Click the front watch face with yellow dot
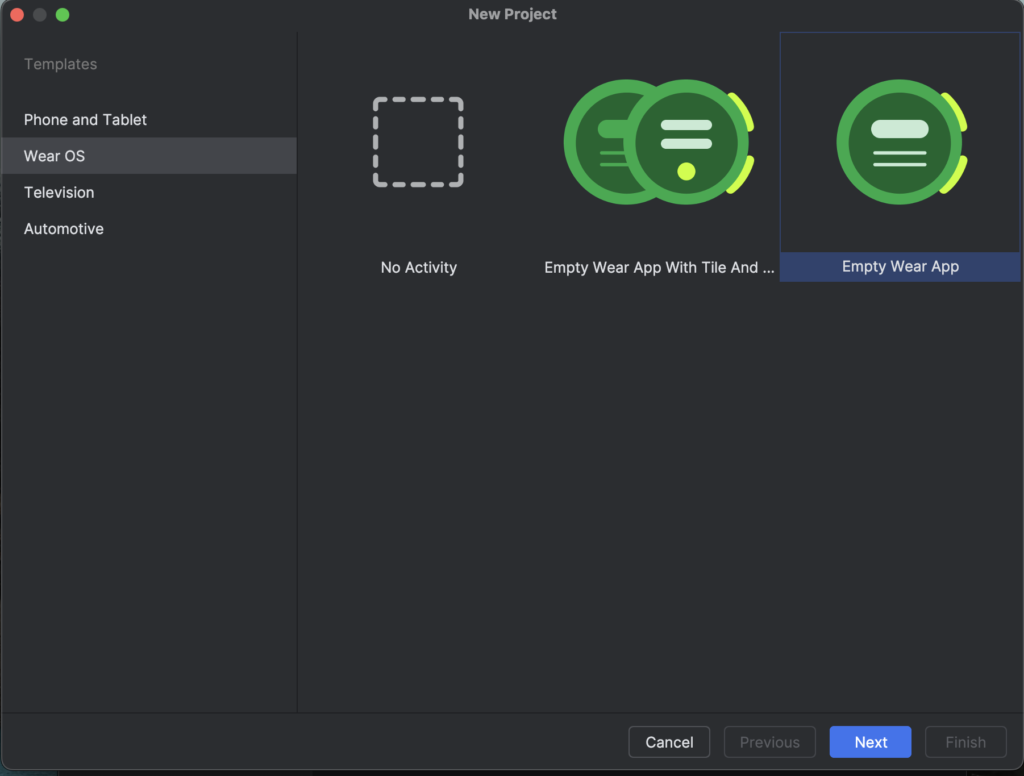The height and width of the screenshot is (776, 1024). point(686,142)
